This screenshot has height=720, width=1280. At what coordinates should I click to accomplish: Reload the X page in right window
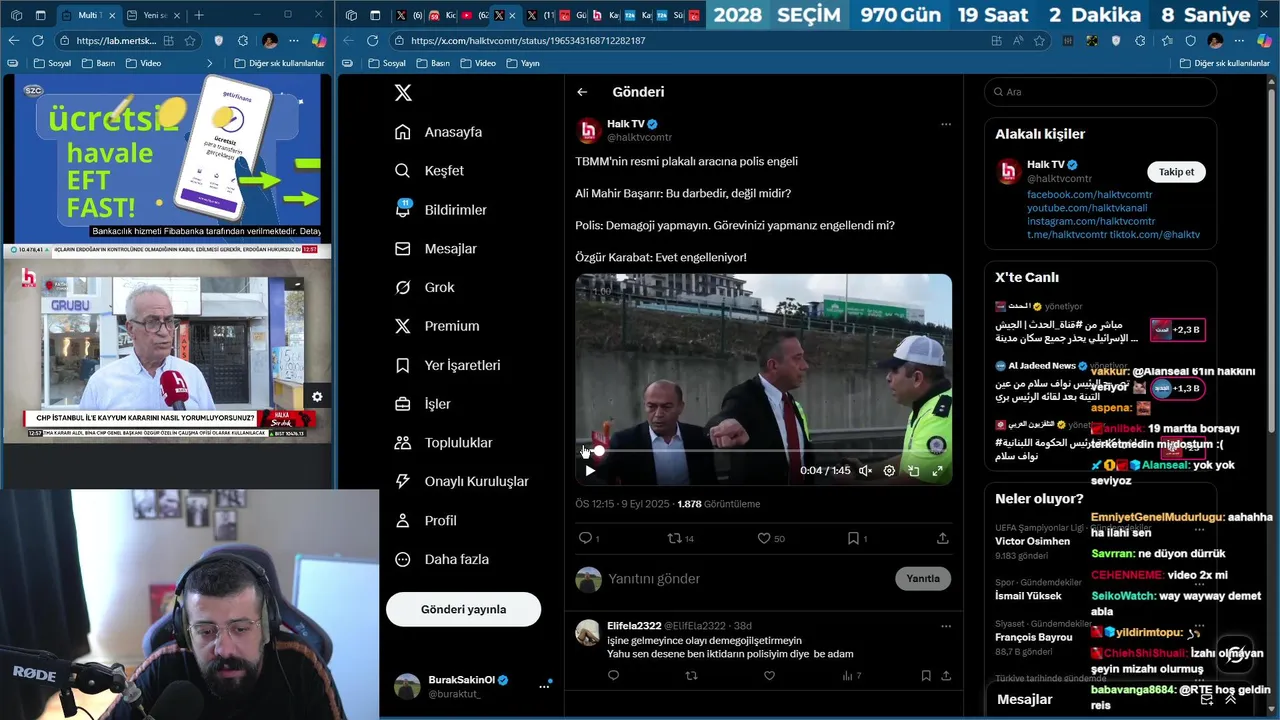click(373, 40)
